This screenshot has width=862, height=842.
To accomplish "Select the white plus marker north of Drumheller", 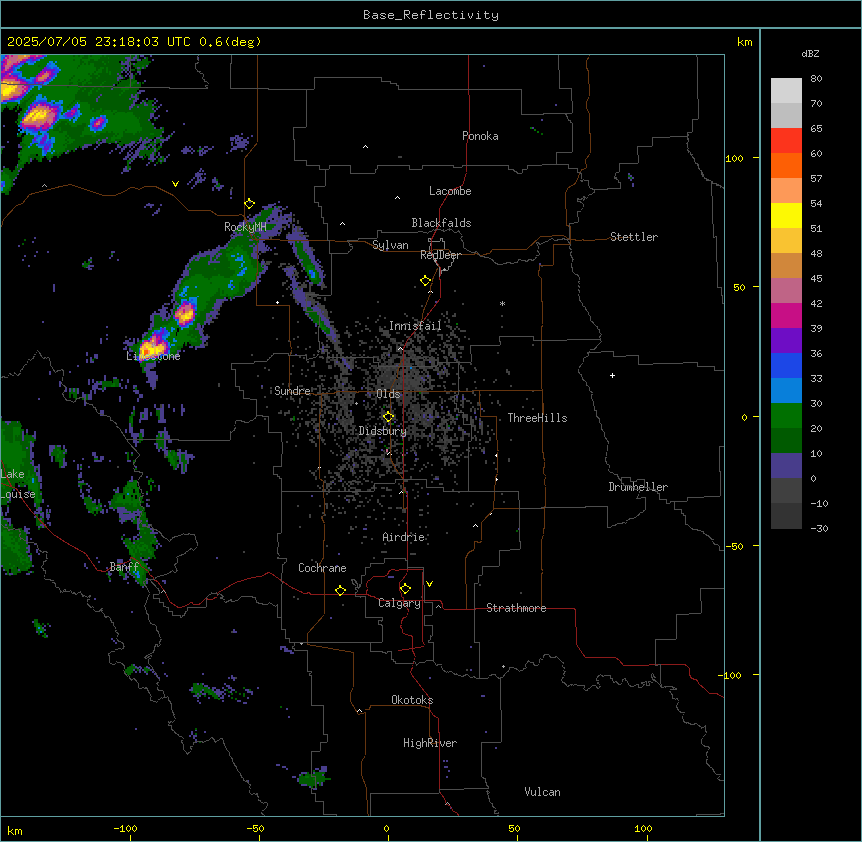I will coord(612,375).
